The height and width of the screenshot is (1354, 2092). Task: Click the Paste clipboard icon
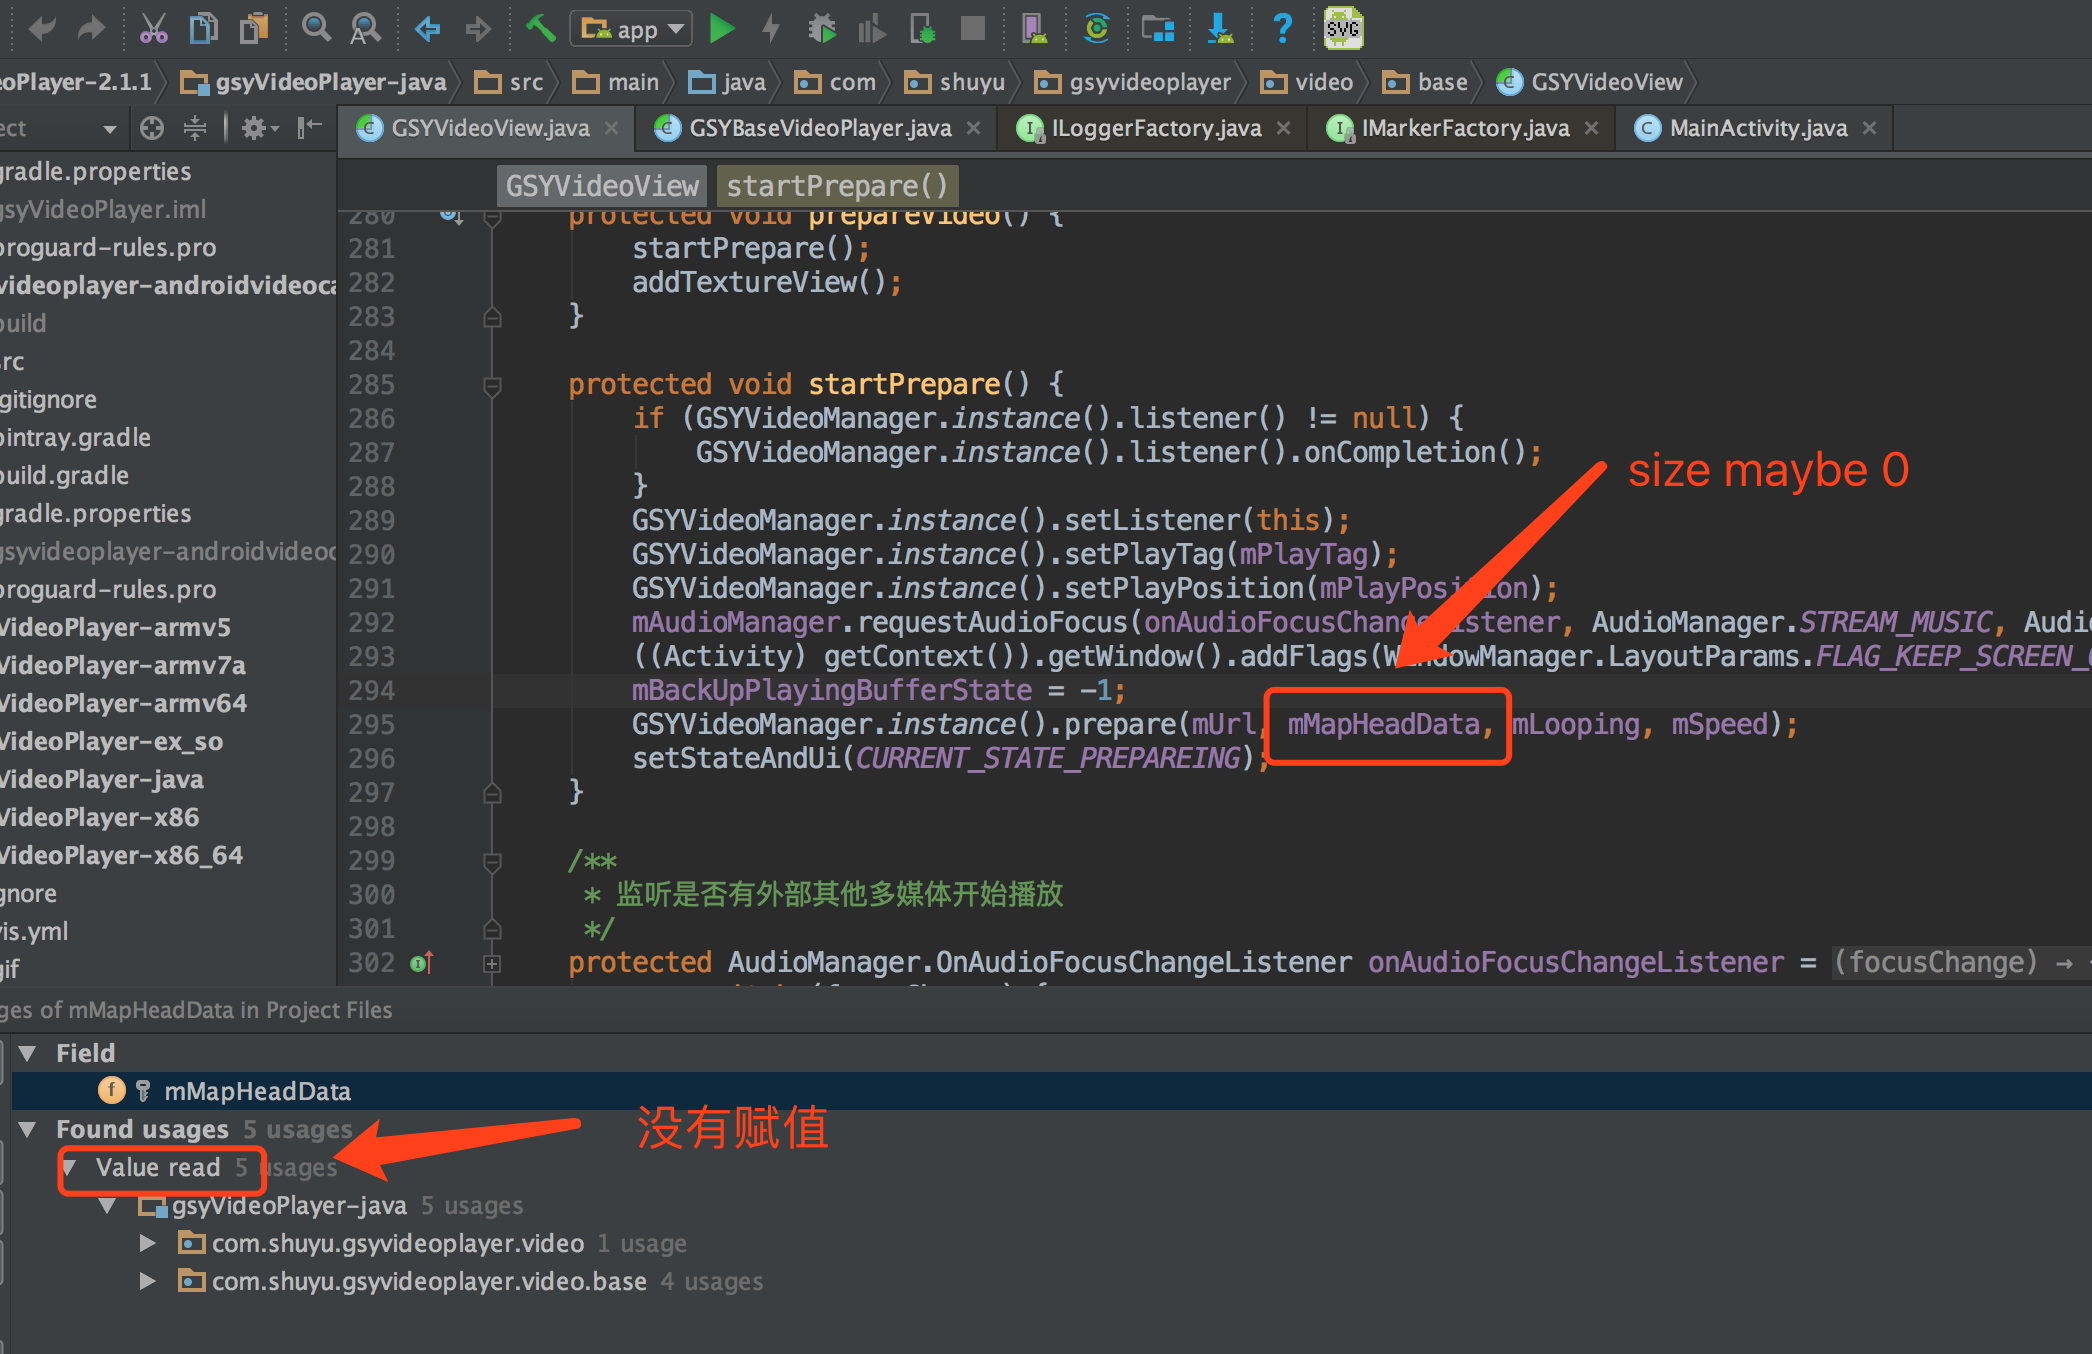[254, 28]
